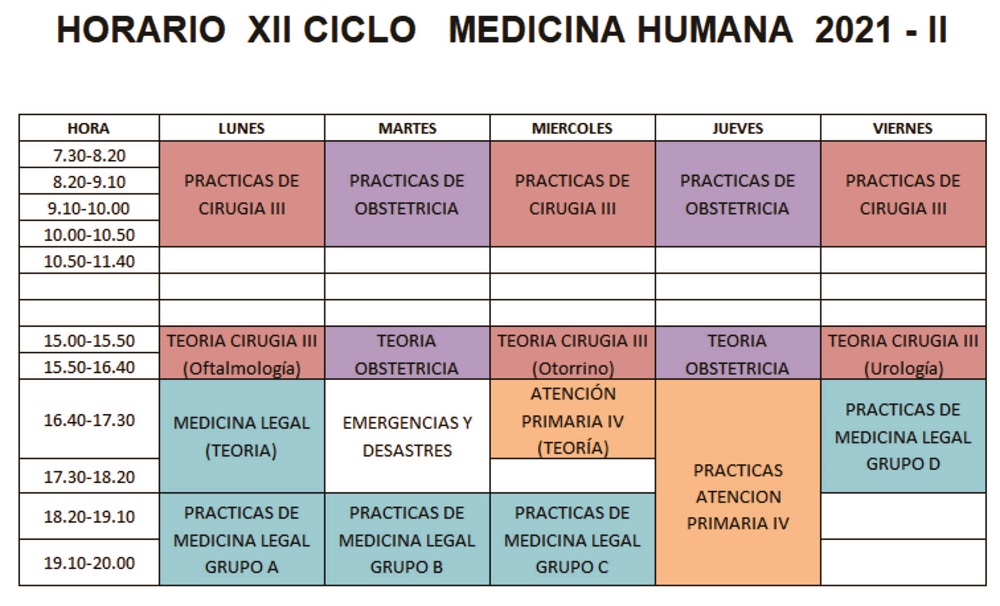1000x606 pixels.
Task: Click the Monday Practicas de Cirugia III block
Action: (242, 194)
